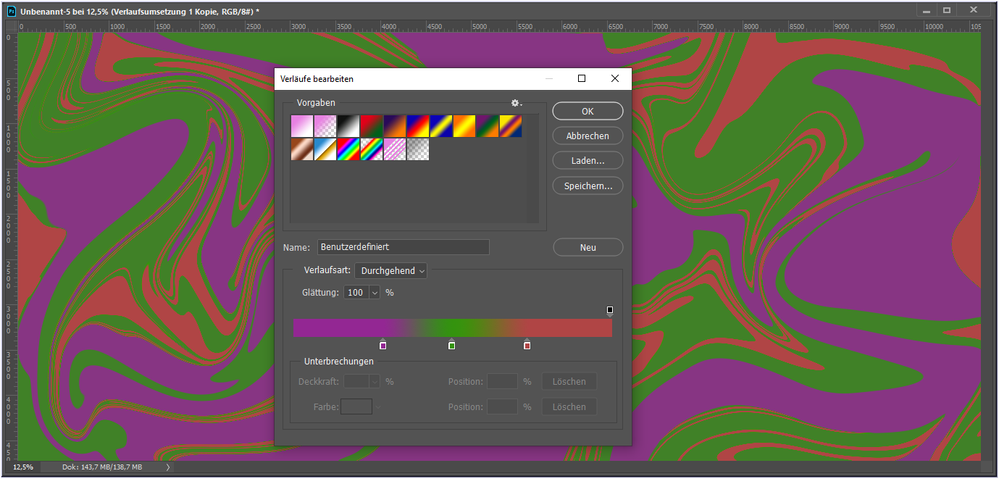Open the Deckkraft dropdown arrow
Screen dimensions: 999x479
[375, 382]
